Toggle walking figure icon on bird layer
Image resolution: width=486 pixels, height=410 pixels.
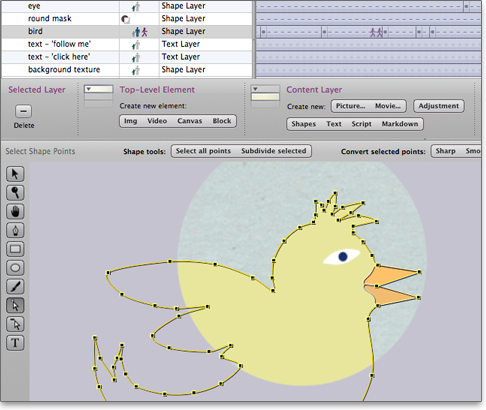144,32
